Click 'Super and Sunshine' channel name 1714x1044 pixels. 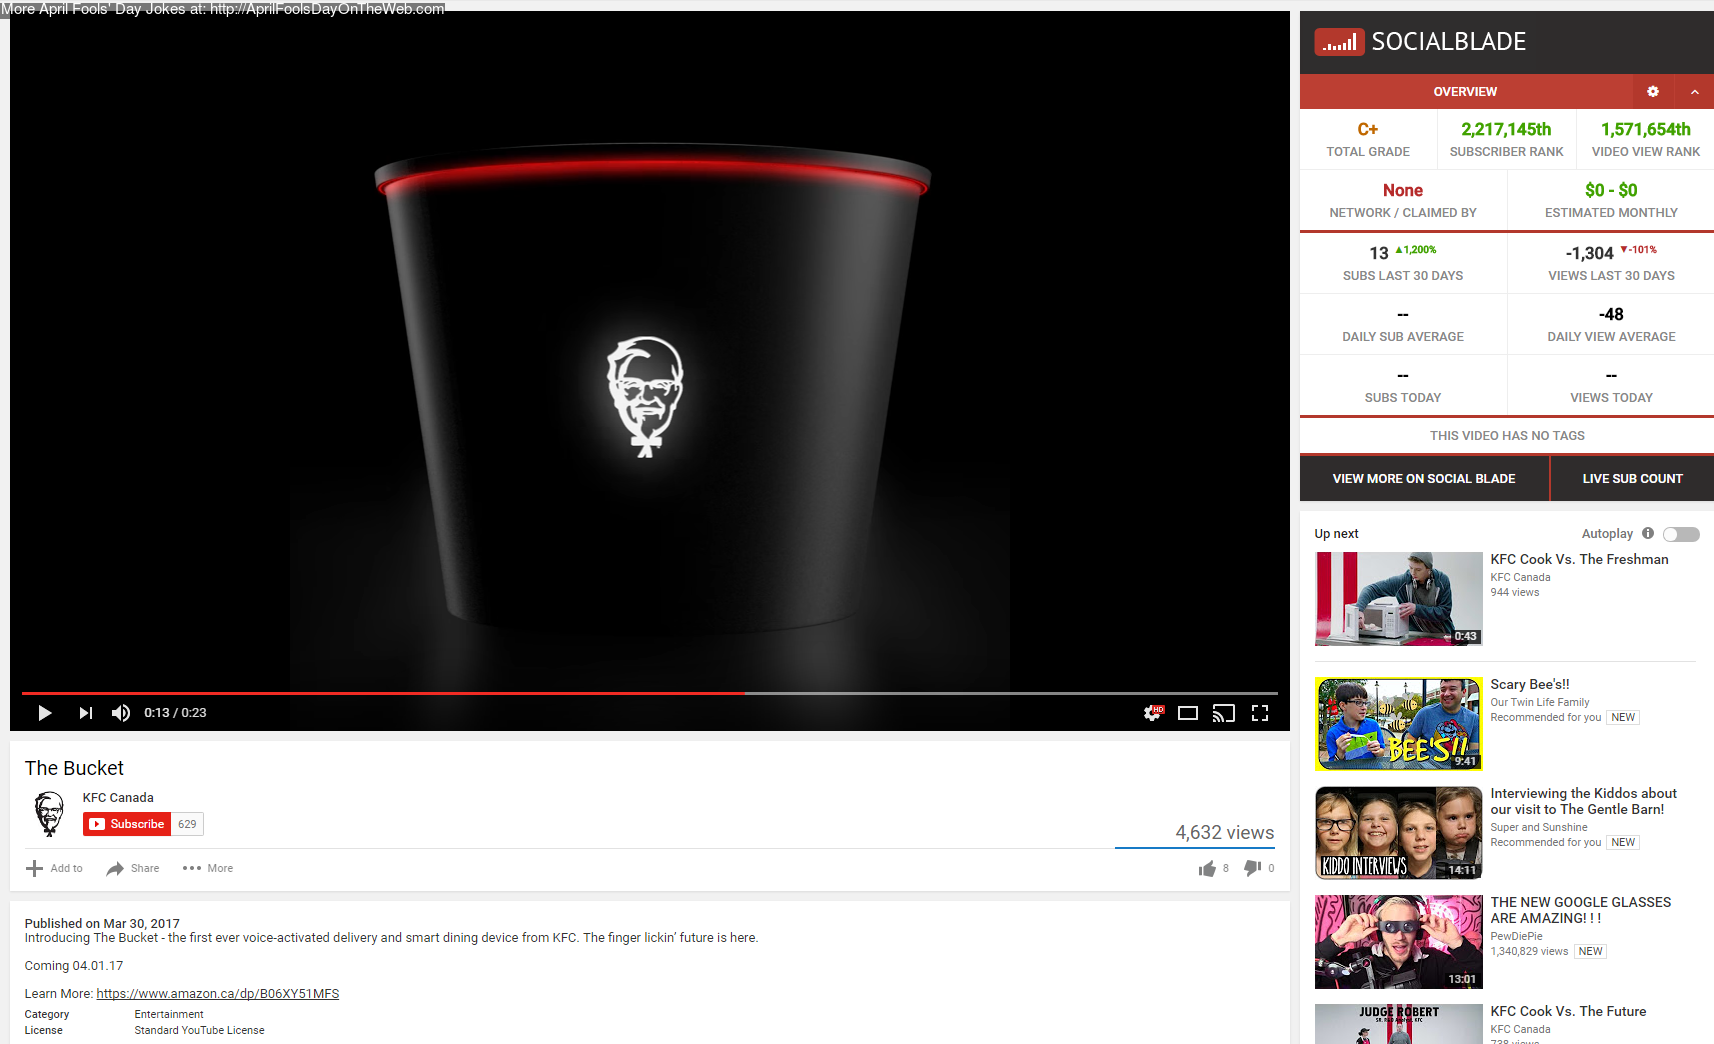click(1539, 828)
